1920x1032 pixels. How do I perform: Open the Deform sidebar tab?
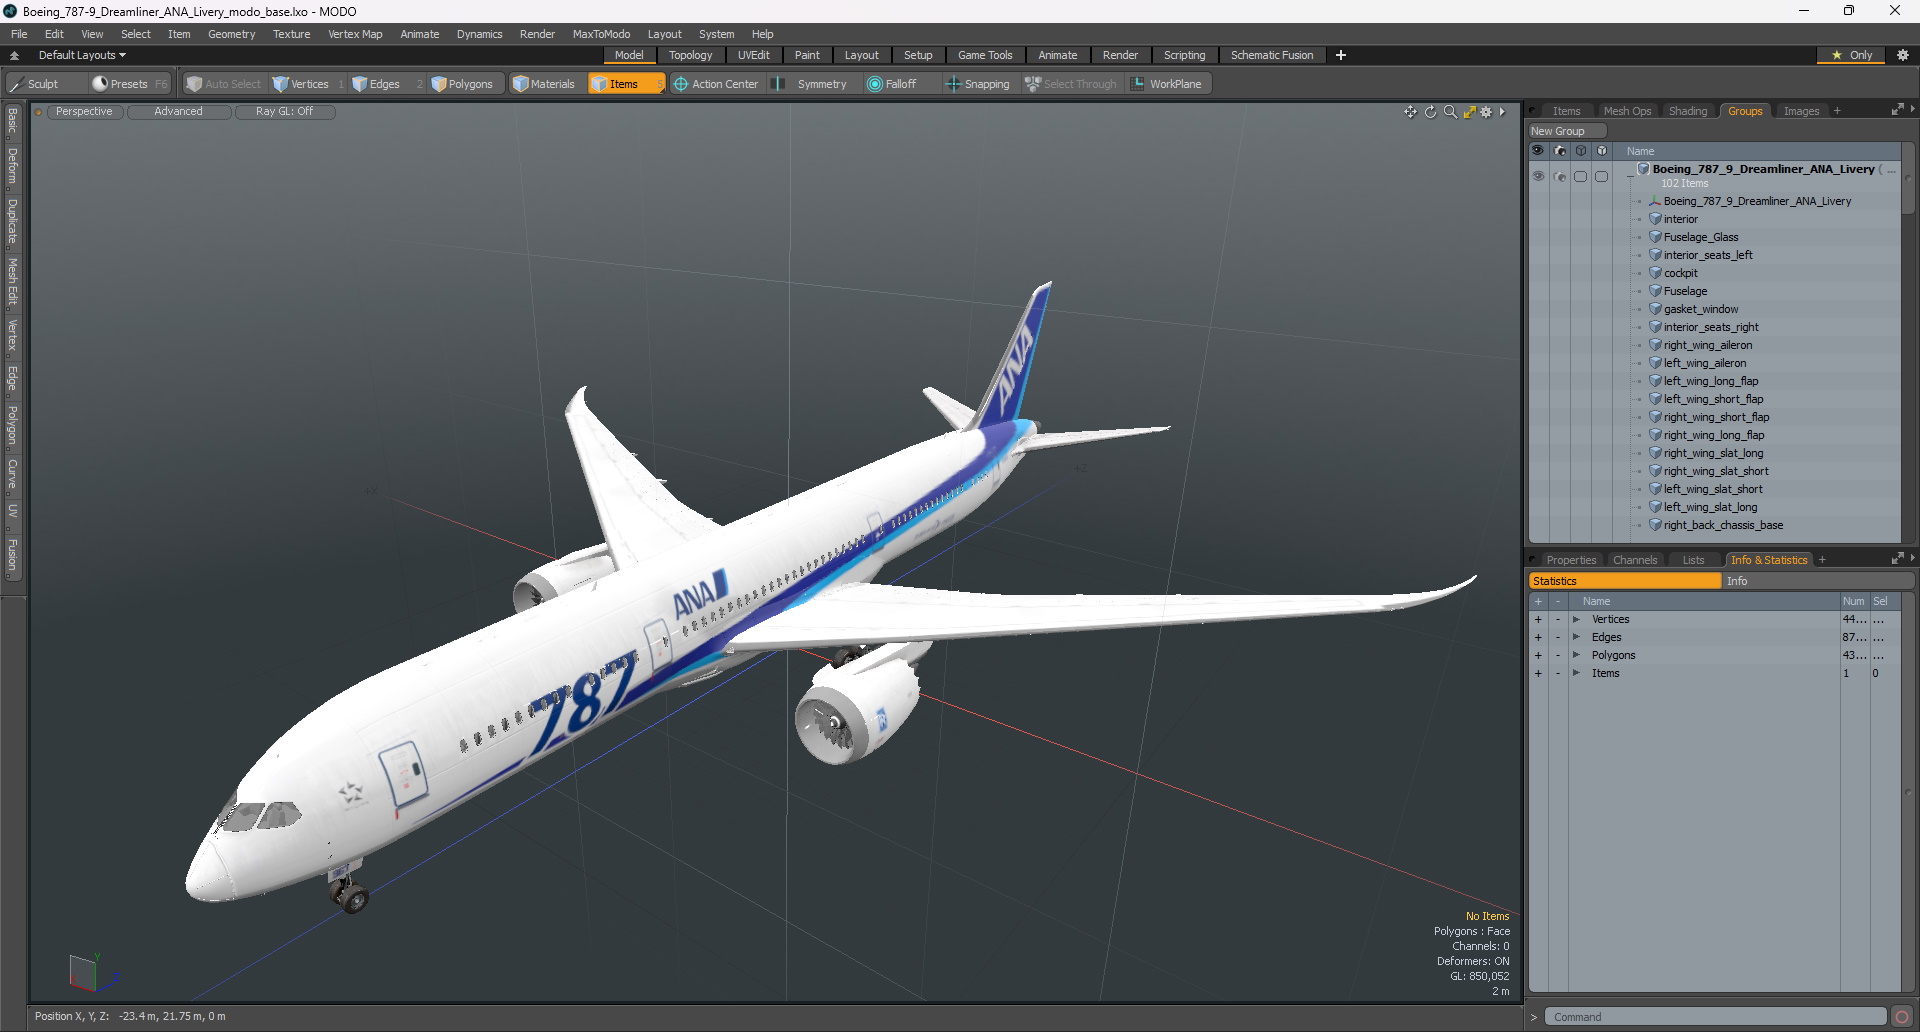[12, 166]
